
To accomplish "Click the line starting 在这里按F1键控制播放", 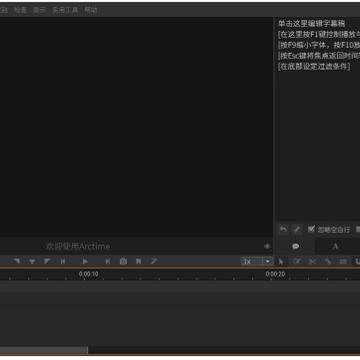I will tap(319, 34).
